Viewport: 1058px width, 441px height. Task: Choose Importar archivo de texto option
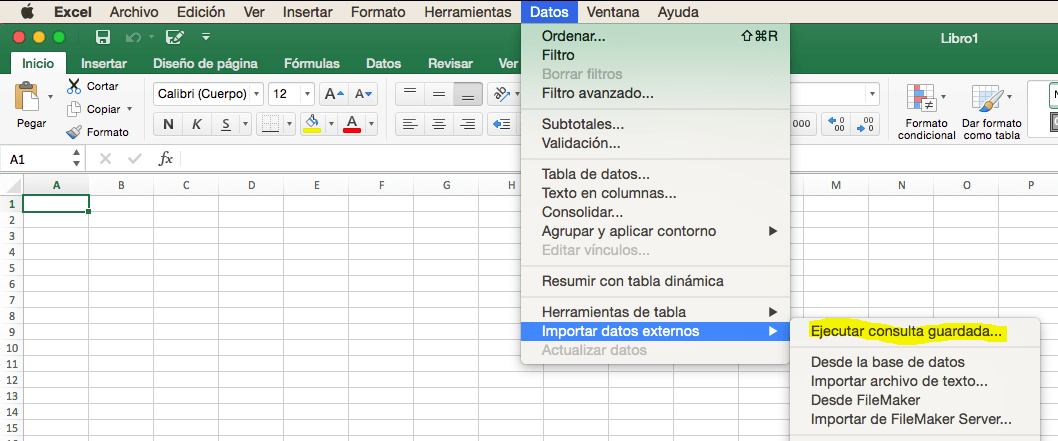point(899,382)
